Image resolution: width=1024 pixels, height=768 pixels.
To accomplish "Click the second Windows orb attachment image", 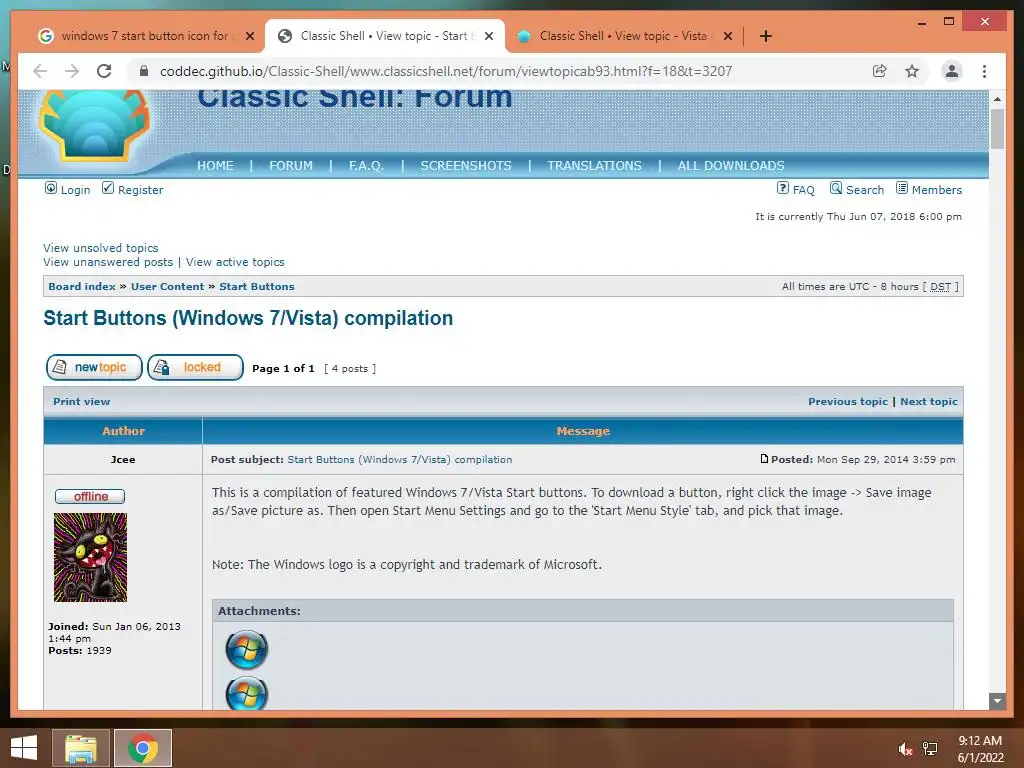I will (246, 693).
